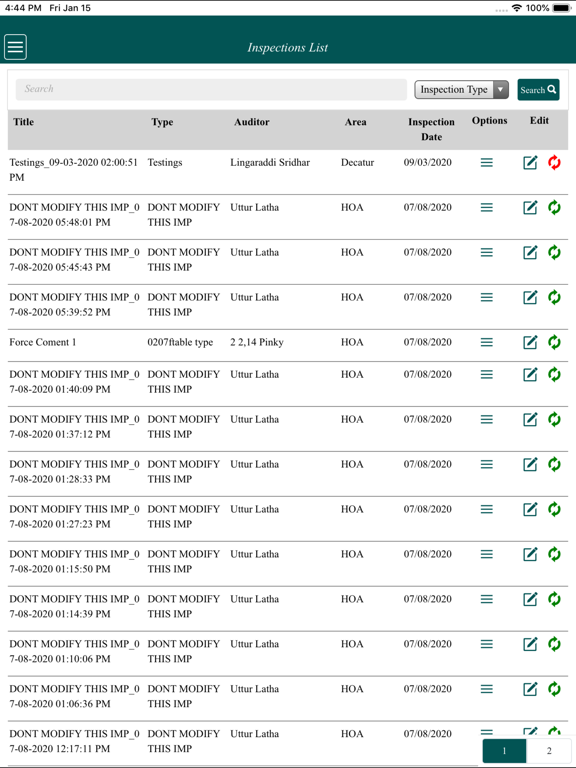Edit the Testings_09-03-2020 inspection
Screen dimensions: 576x768
tap(530, 162)
